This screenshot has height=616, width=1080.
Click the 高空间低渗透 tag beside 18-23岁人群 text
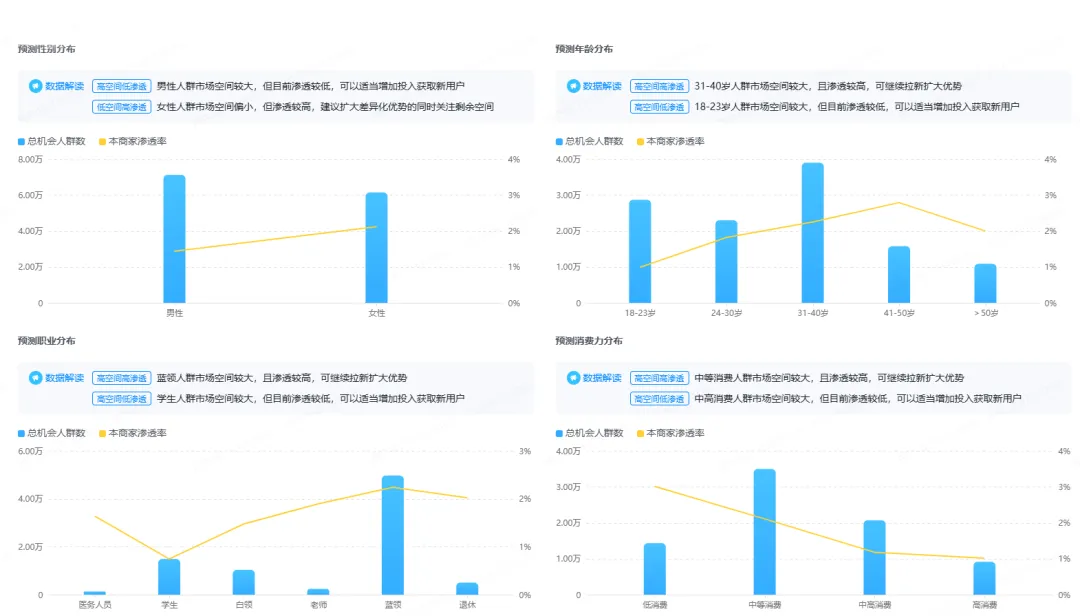pyautogui.click(x=659, y=107)
